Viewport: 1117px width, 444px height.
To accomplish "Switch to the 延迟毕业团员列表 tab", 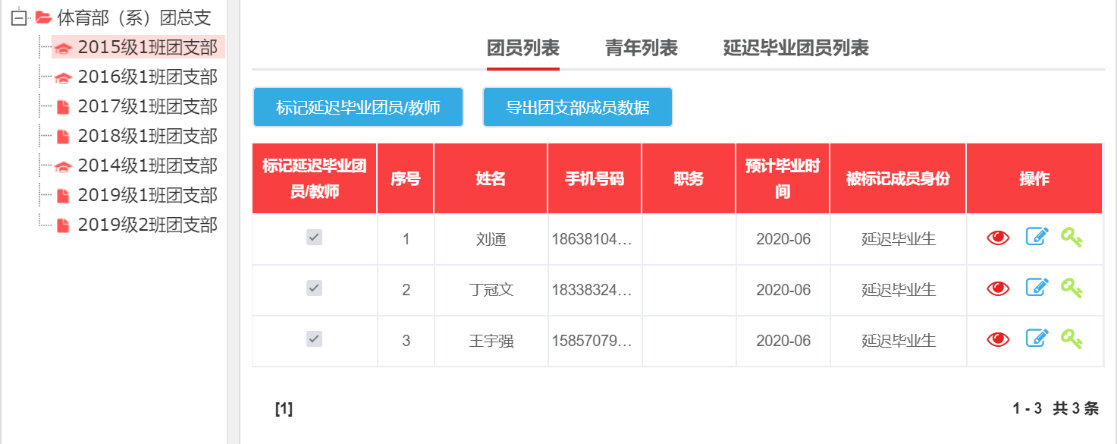I will coord(795,48).
